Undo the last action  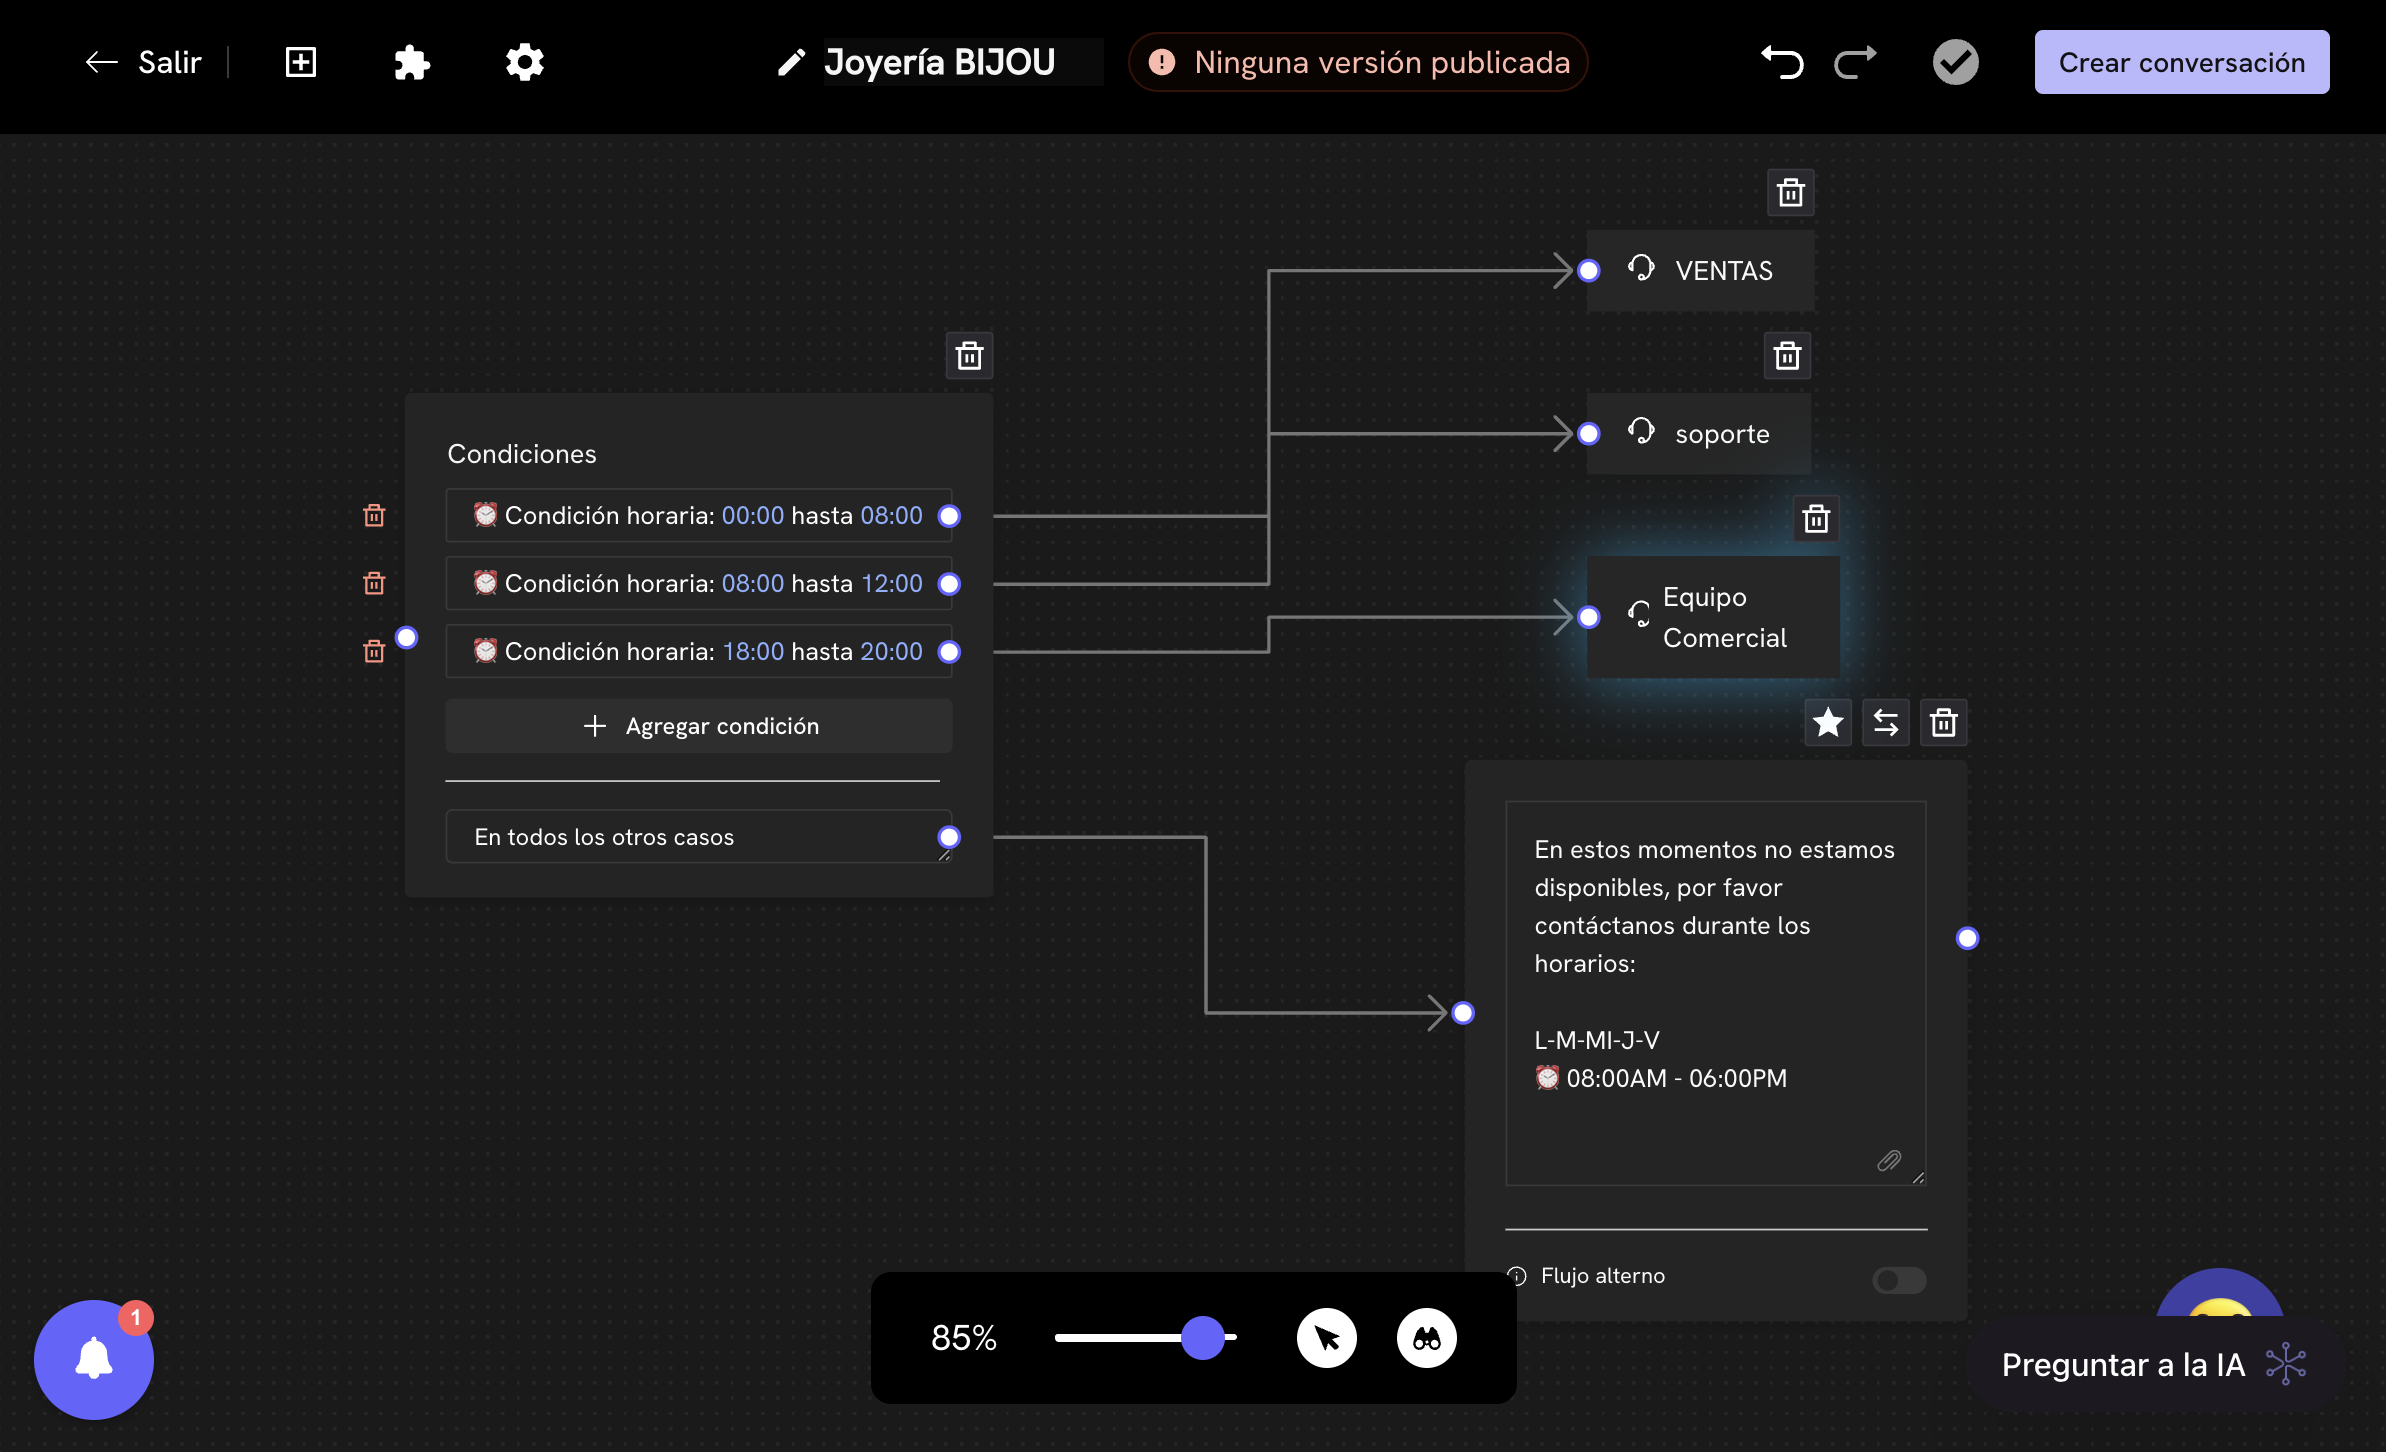[1782, 62]
